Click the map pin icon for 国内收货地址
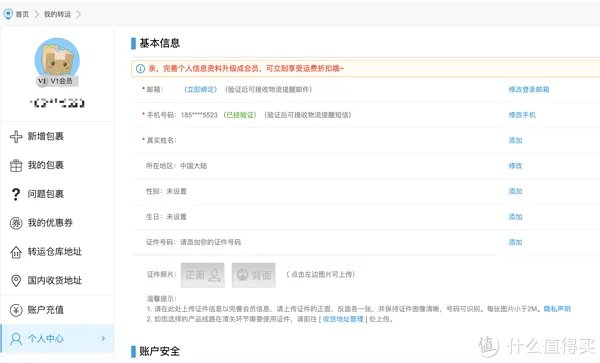 click(16, 281)
